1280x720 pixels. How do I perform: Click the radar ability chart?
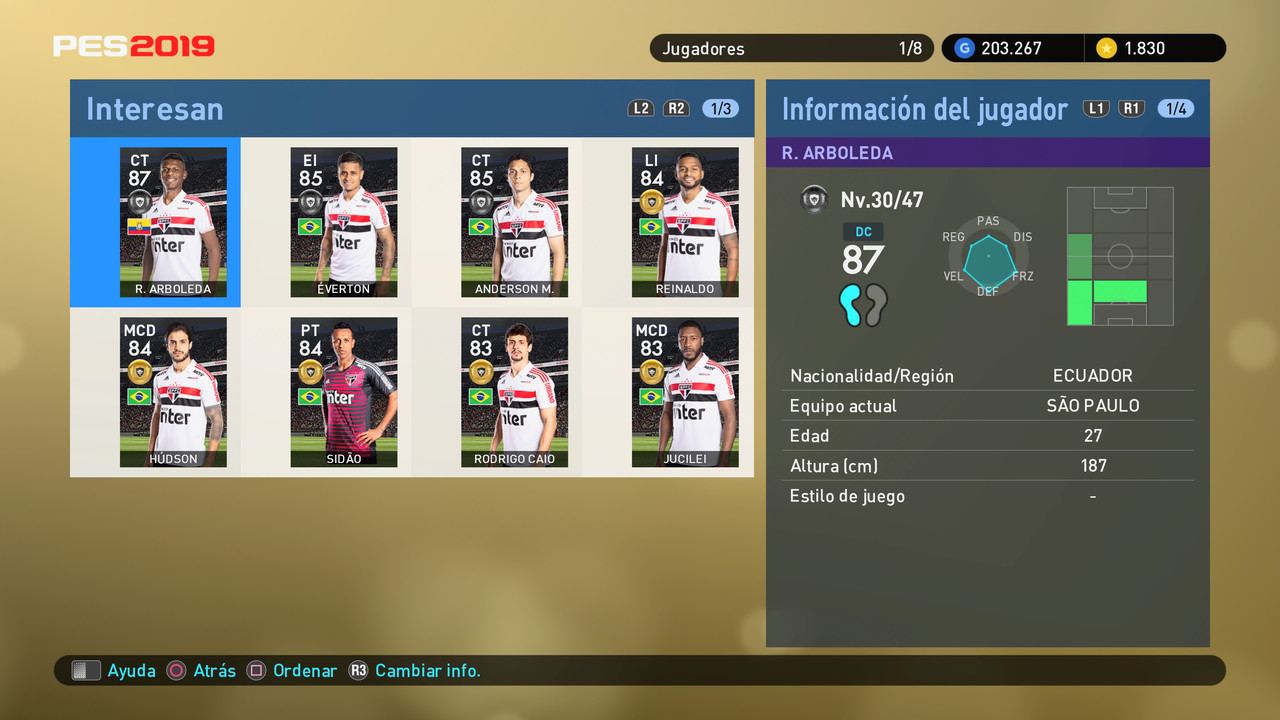click(x=988, y=256)
